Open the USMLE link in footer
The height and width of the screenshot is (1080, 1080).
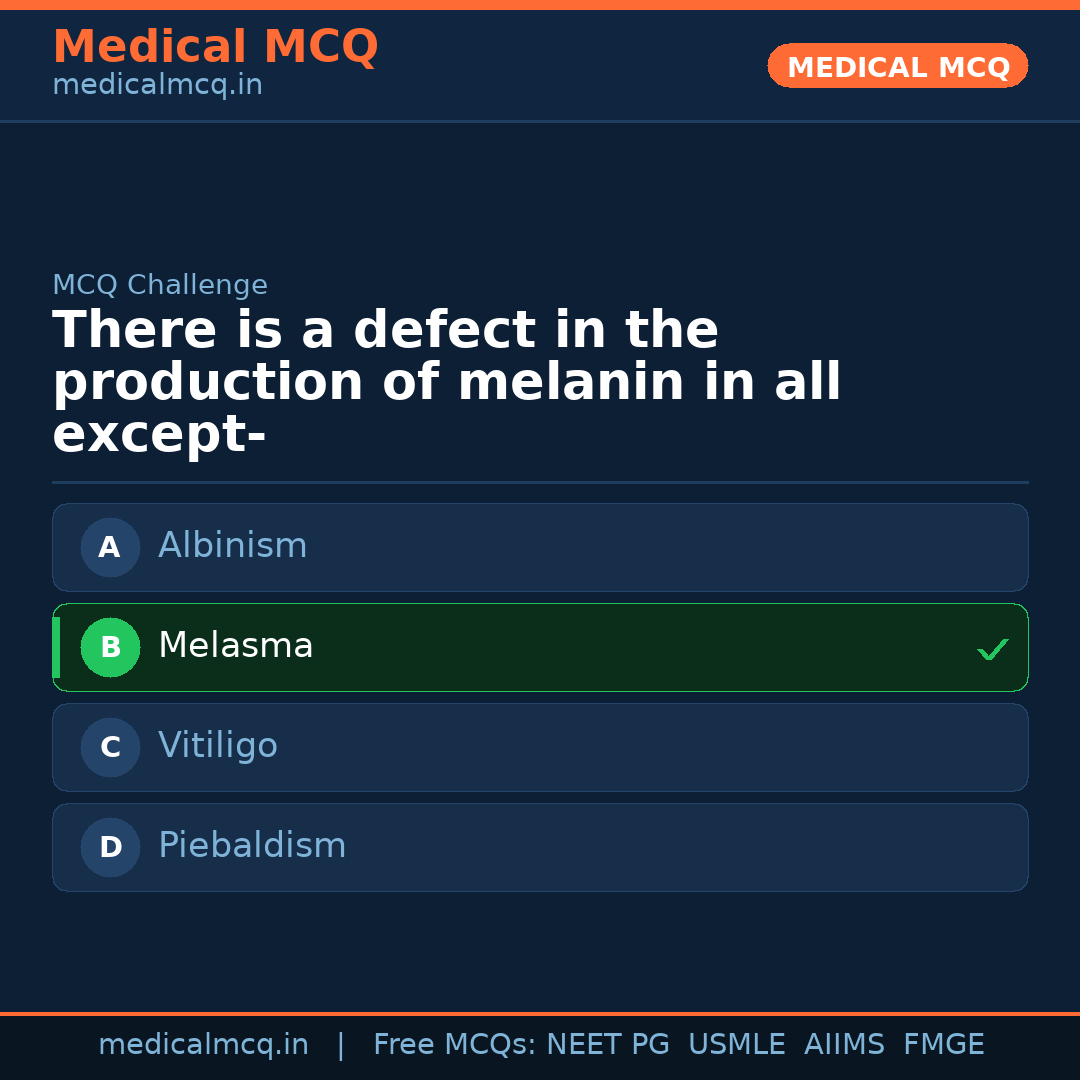click(737, 1044)
